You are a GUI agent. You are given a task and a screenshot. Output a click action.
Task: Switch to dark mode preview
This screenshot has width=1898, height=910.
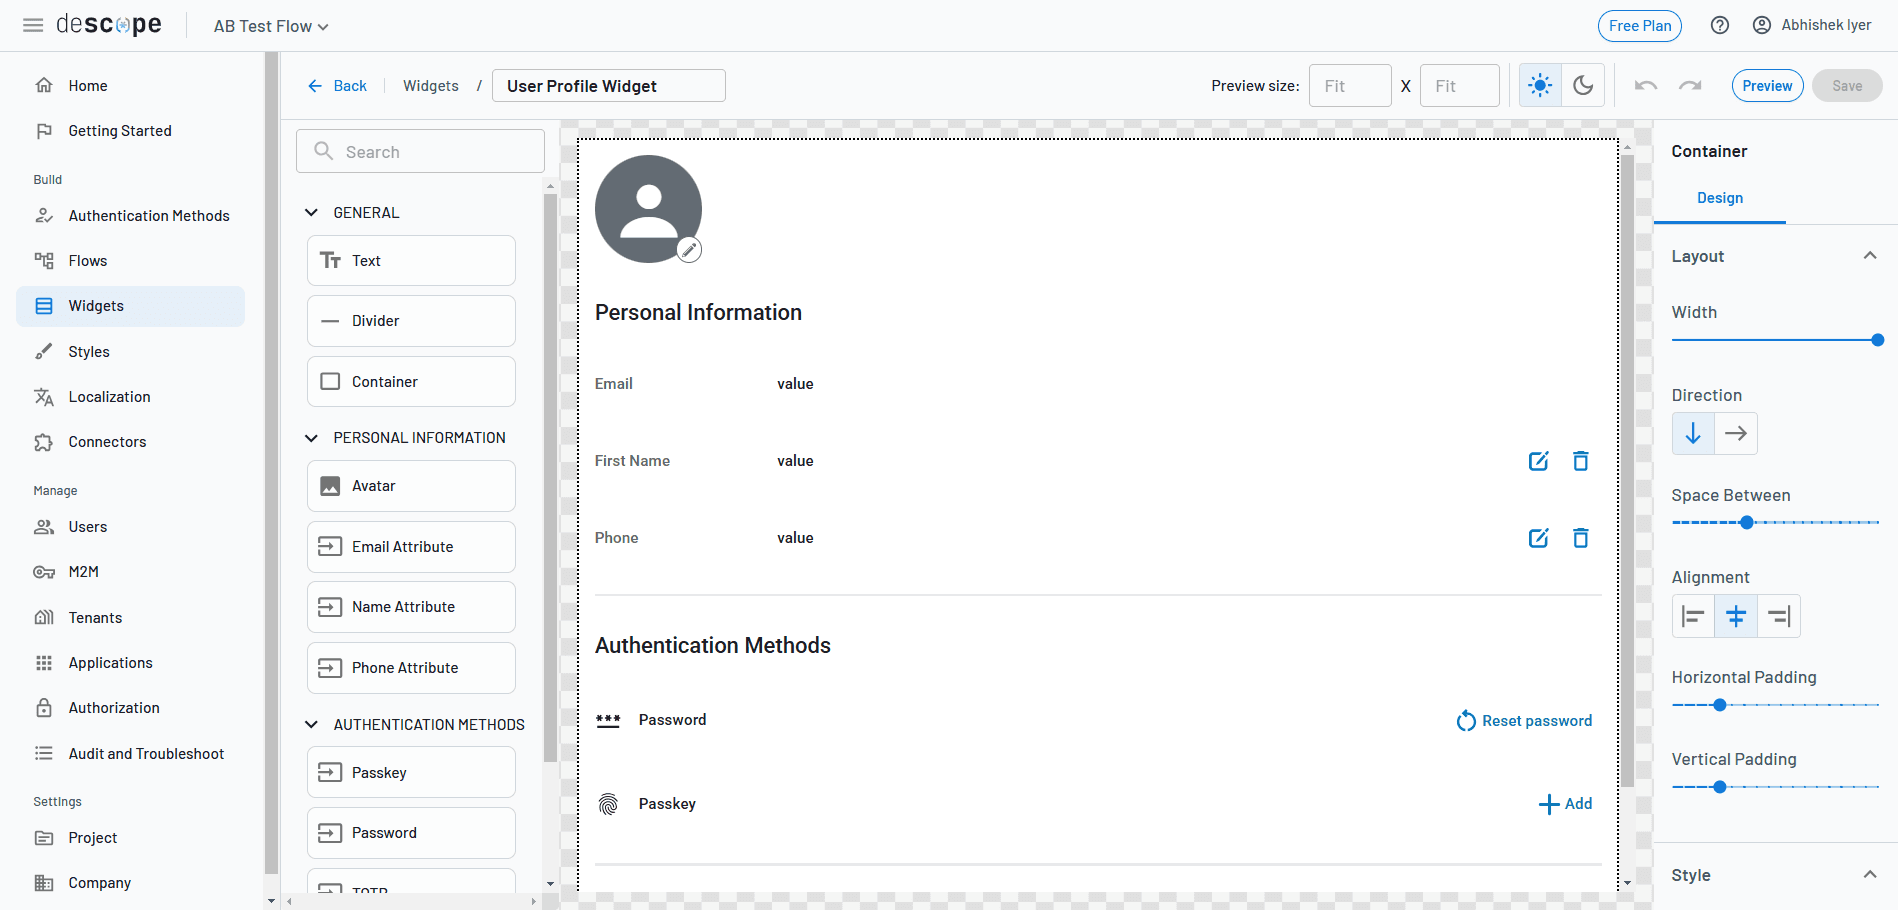pyautogui.click(x=1583, y=85)
